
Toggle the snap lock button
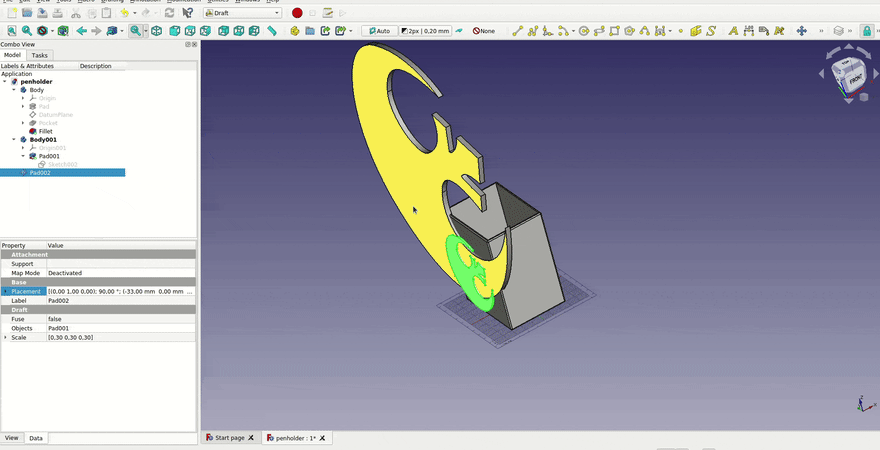[x=867, y=31]
